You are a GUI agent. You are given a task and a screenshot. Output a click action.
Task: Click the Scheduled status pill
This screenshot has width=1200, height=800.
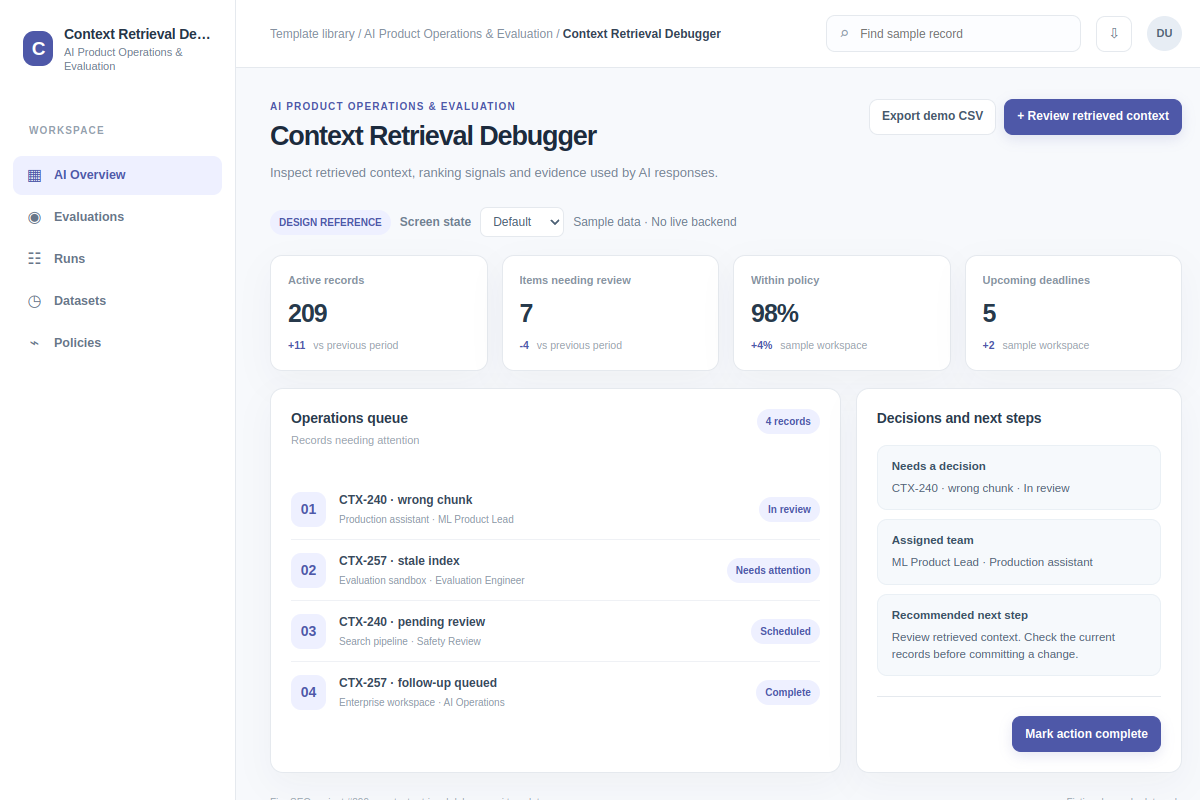click(x=785, y=632)
